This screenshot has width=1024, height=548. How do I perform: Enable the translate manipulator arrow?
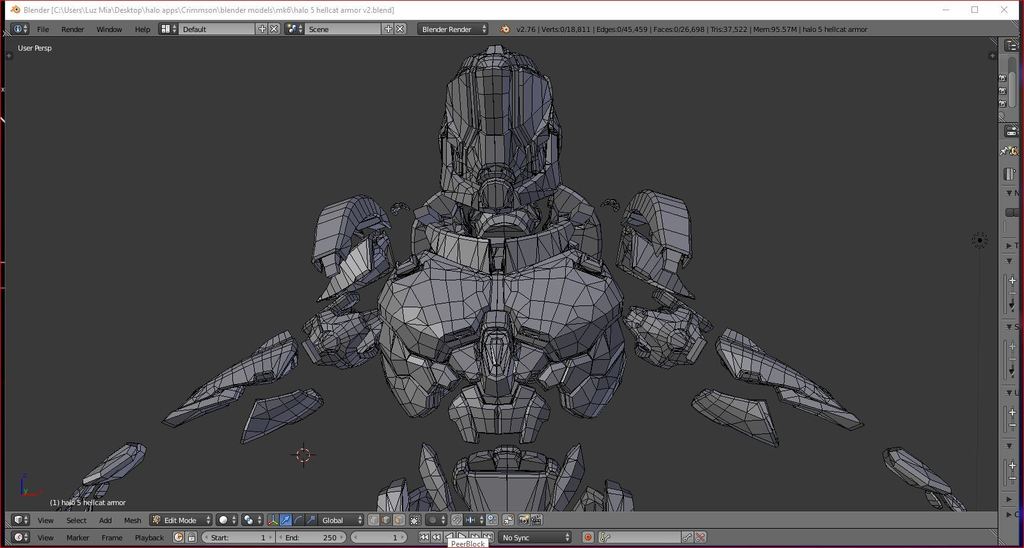click(x=285, y=520)
